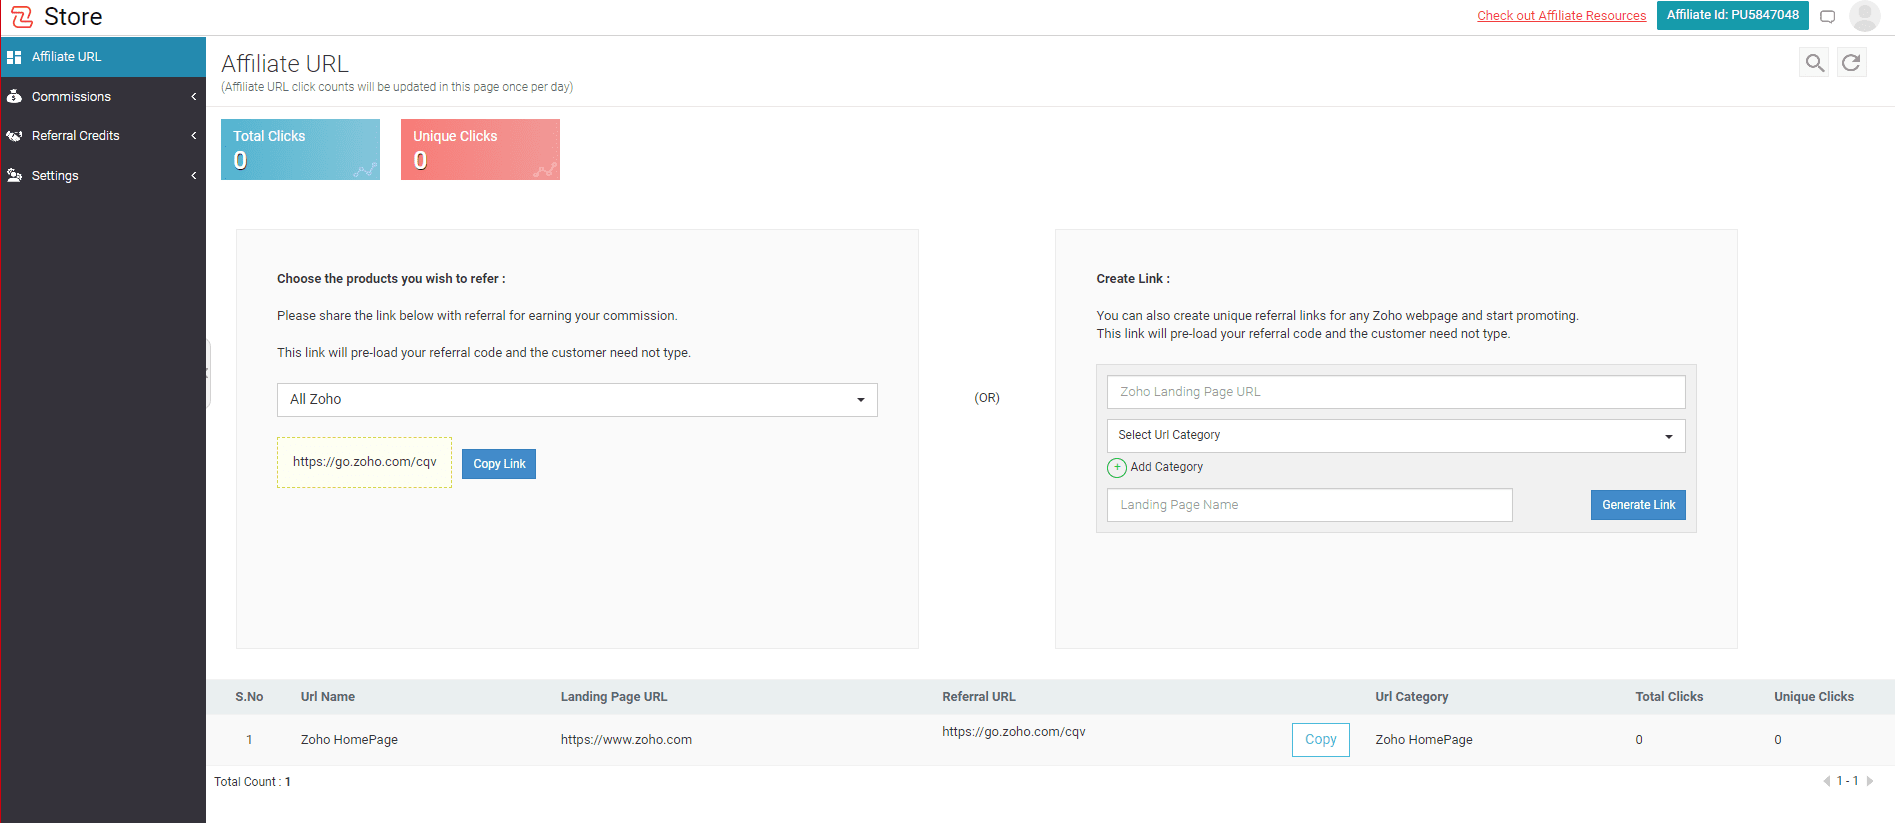Click the Zoho Store logo icon
Screen dimensions: 1895x823
pyautogui.click(x=22, y=16)
